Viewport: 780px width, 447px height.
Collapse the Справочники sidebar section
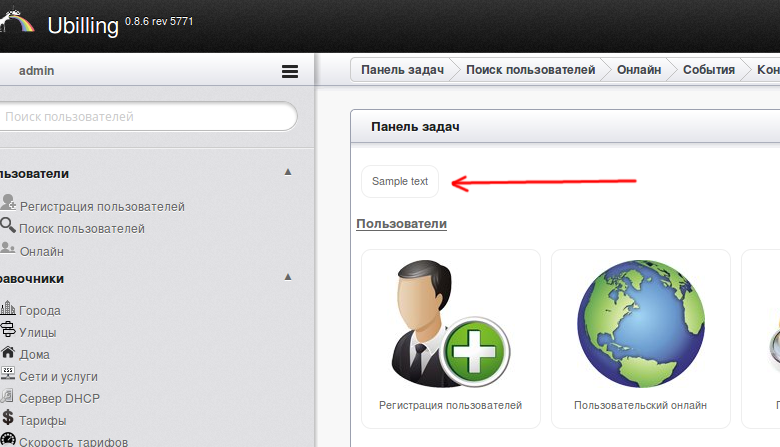point(288,277)
